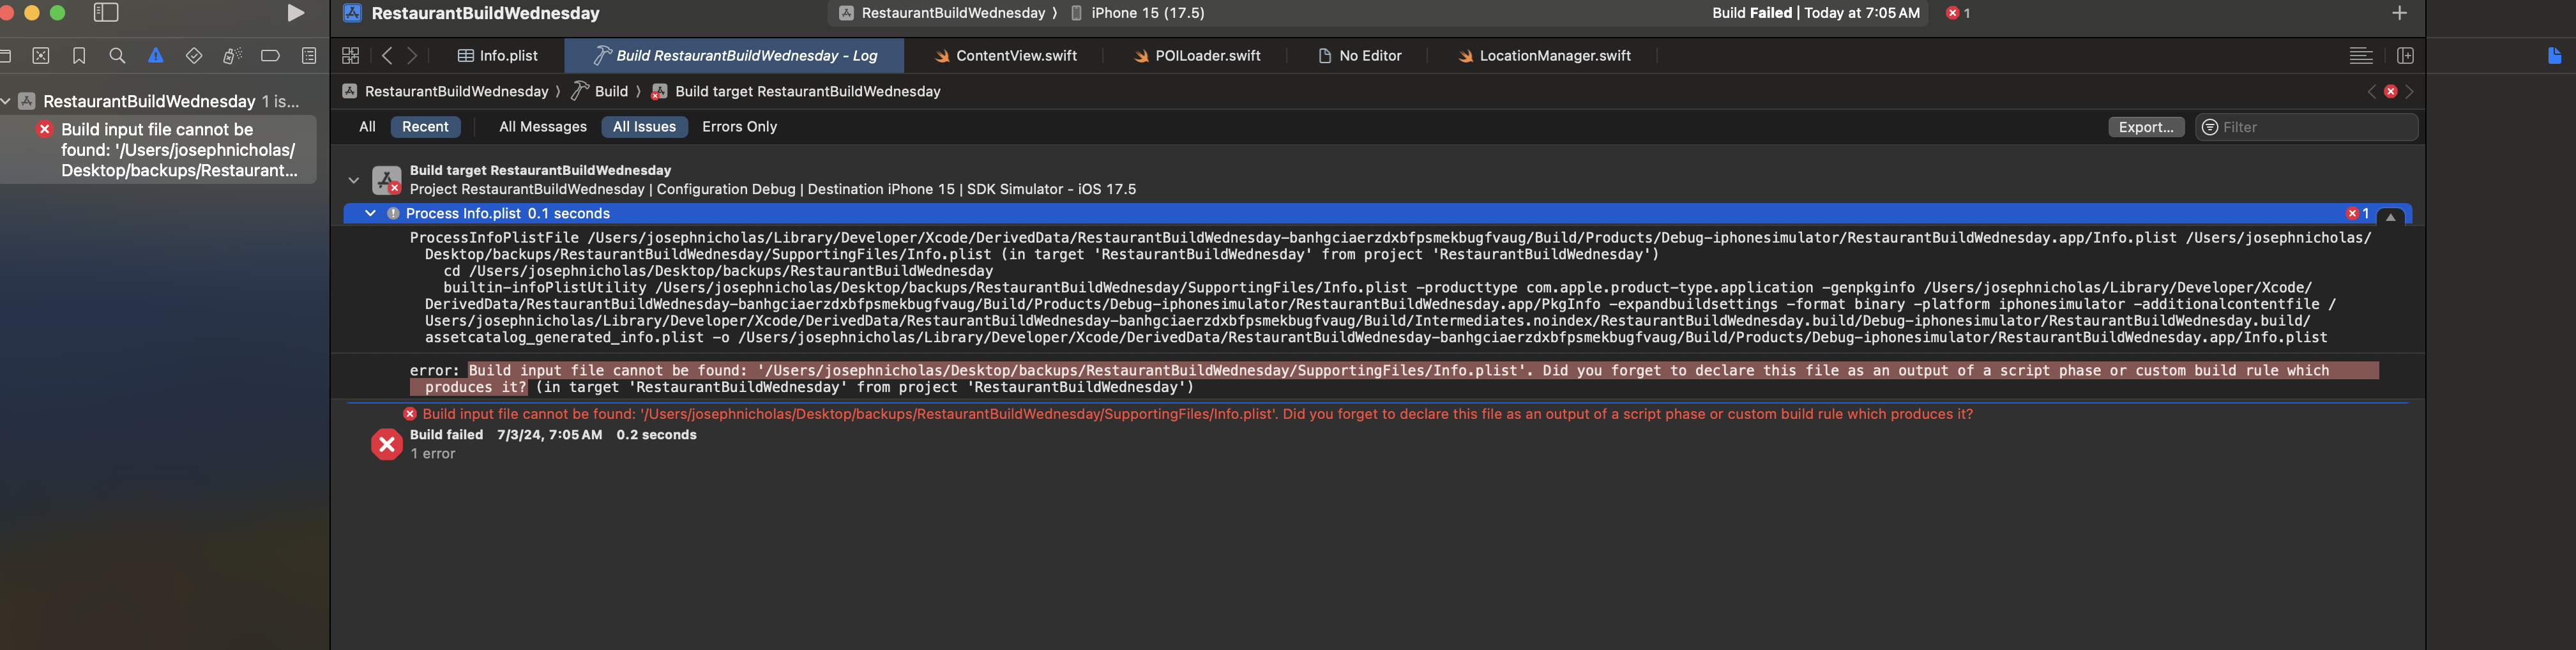Focus the Filter text field
Screen dimensions: 2576x650
(x=2306, y=127)
